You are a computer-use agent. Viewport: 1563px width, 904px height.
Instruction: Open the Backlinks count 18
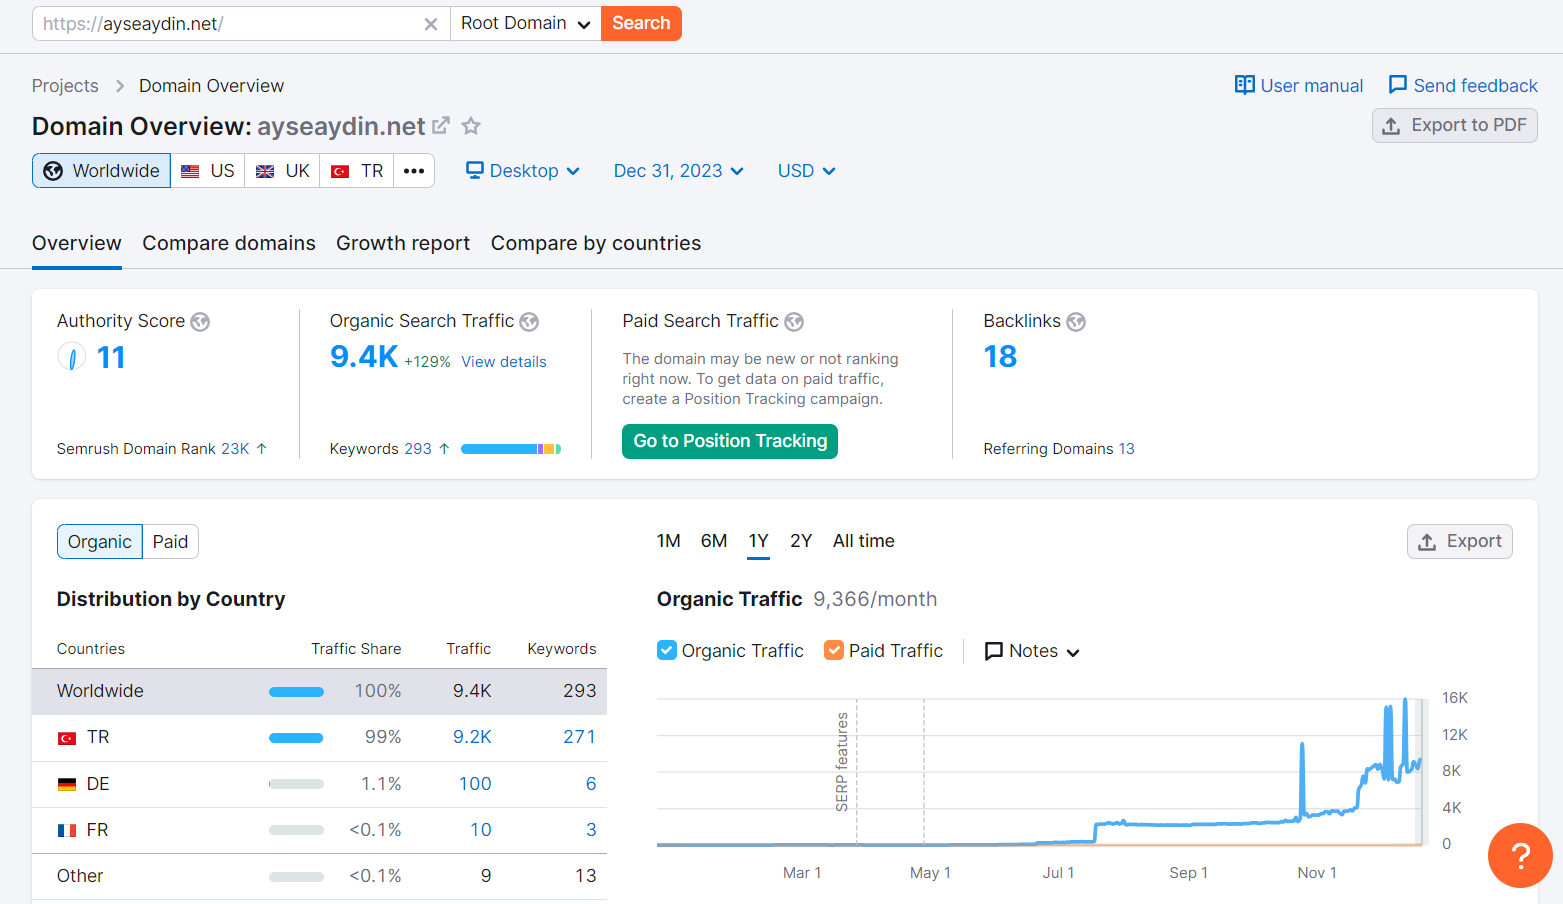1000,357
